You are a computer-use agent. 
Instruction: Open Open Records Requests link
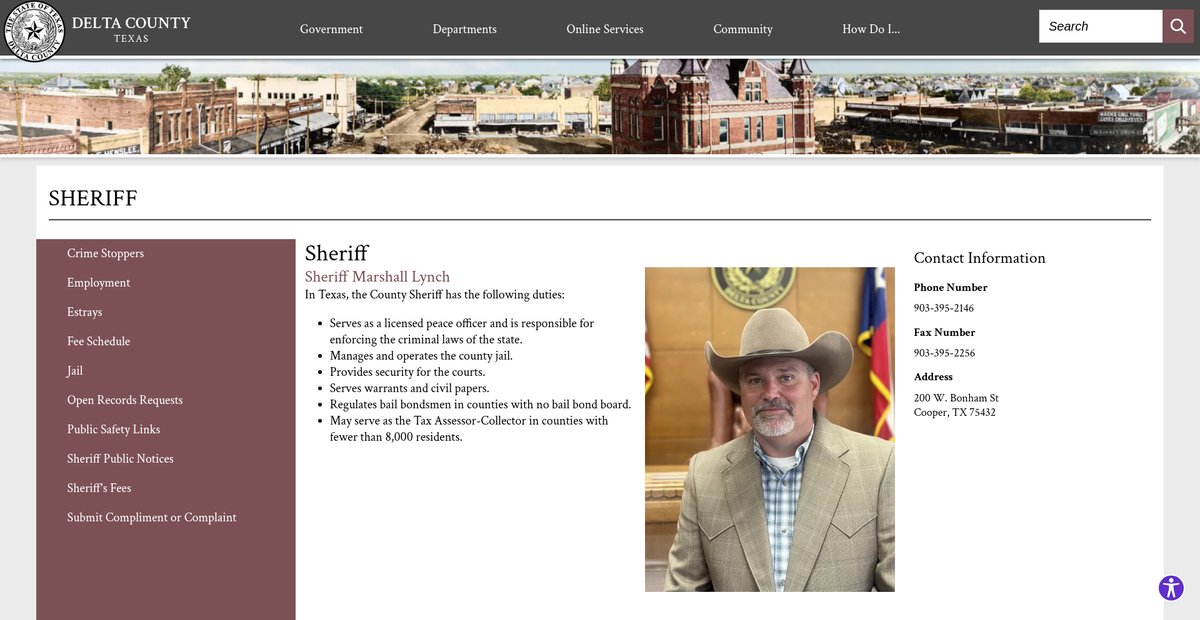click(125, 400)
